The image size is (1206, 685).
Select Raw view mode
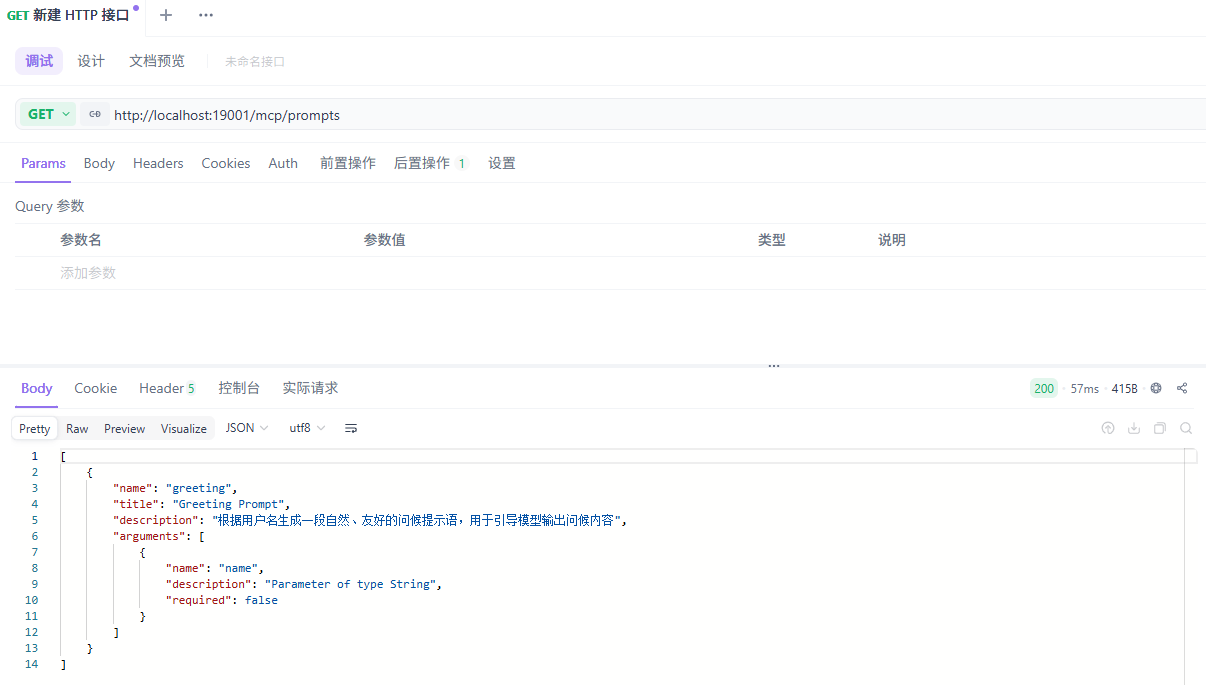pos(77,428)
